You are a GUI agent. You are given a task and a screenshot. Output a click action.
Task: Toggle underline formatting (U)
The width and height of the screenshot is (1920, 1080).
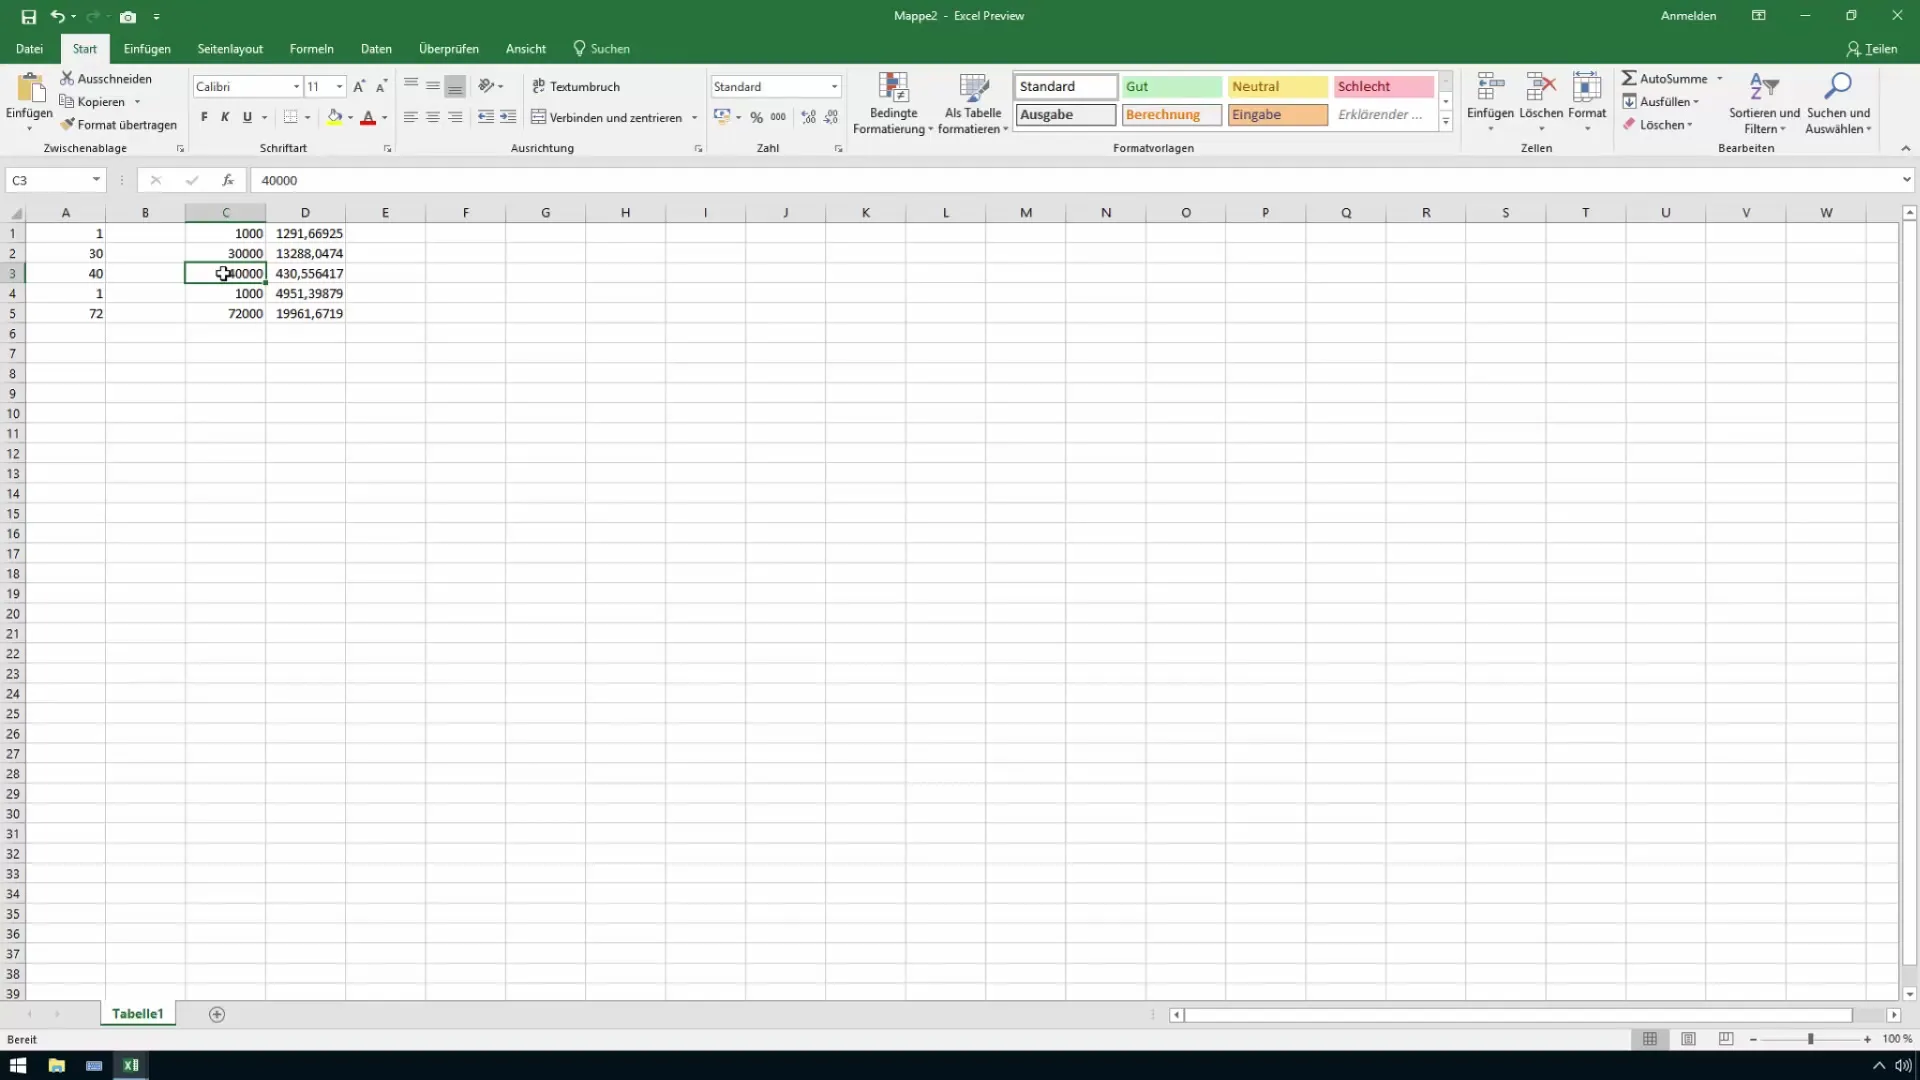click(247, 117)
